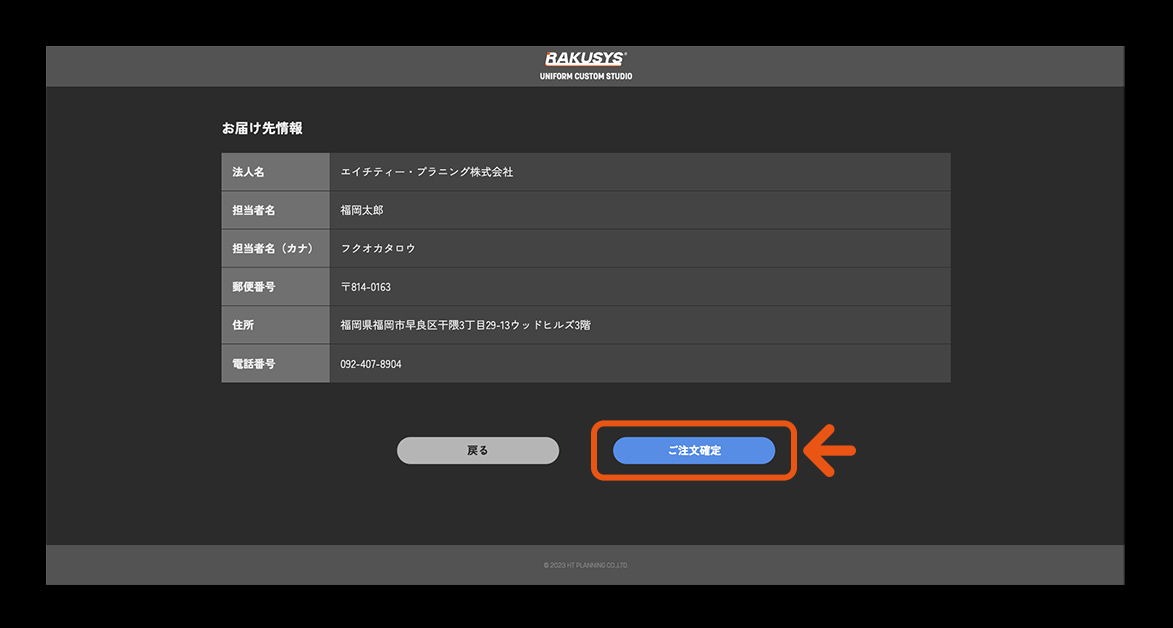Select the 住所 label cell
This screenshot has width=1173, height=628.
point(243,325)
